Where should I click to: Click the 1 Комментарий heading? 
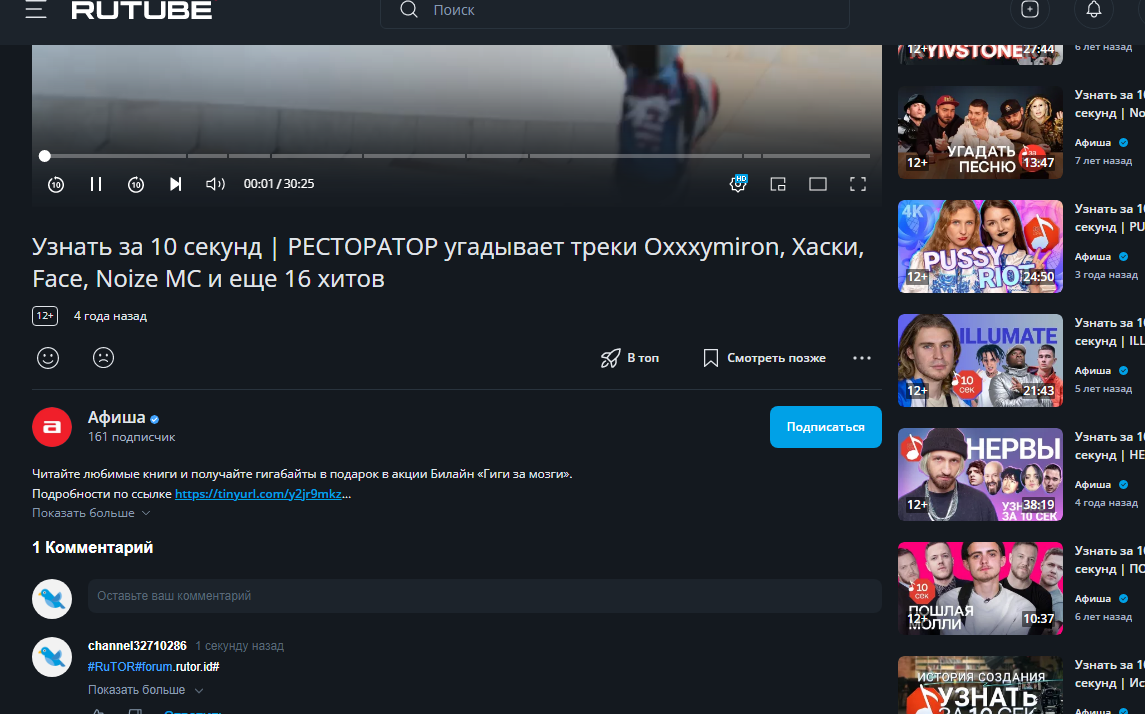(93, 548)
